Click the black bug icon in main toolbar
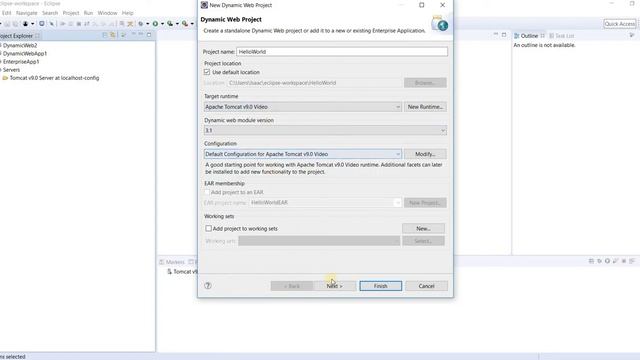Image resolution: width=640 pixels, height=360 pixels. 25,24
